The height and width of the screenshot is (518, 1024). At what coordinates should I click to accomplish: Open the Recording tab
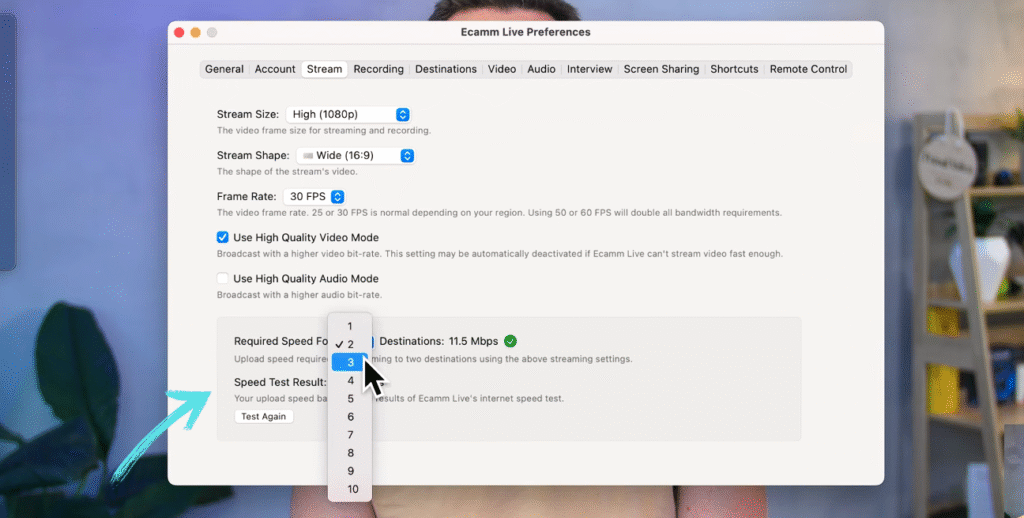pyautogui.click(x=379, y=69)
